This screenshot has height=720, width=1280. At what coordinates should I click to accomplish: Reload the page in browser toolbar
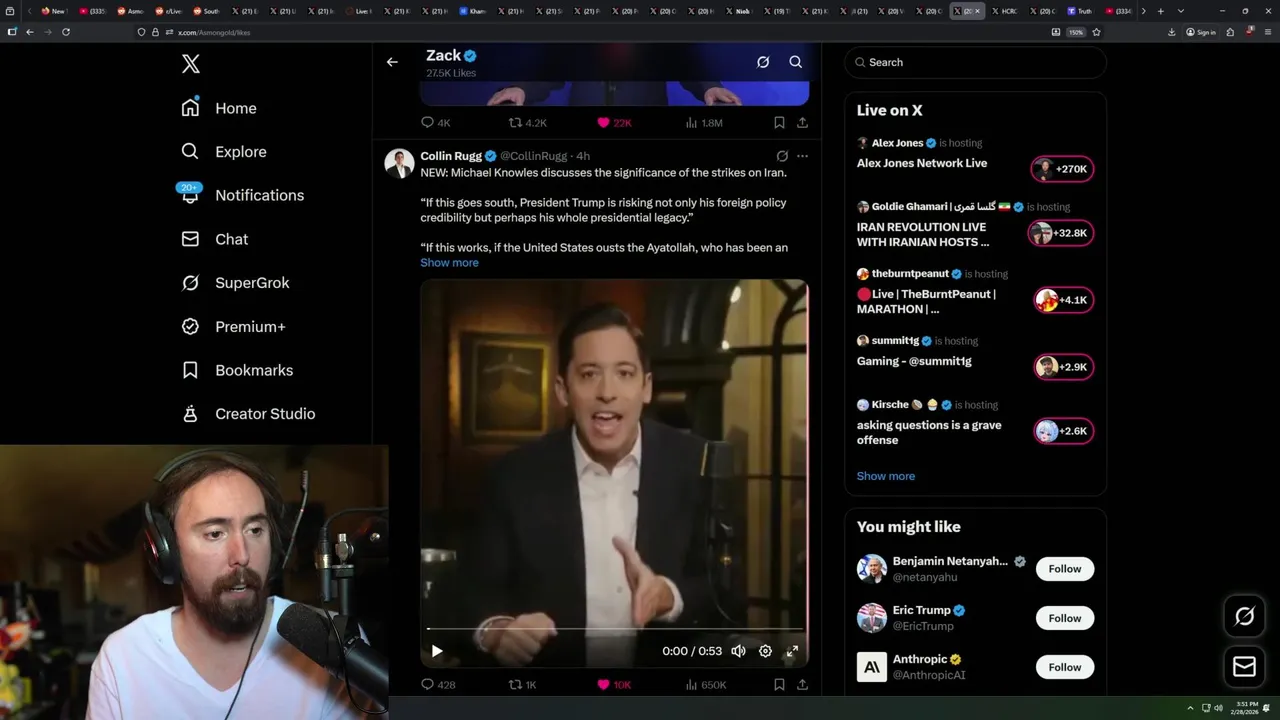66,32
